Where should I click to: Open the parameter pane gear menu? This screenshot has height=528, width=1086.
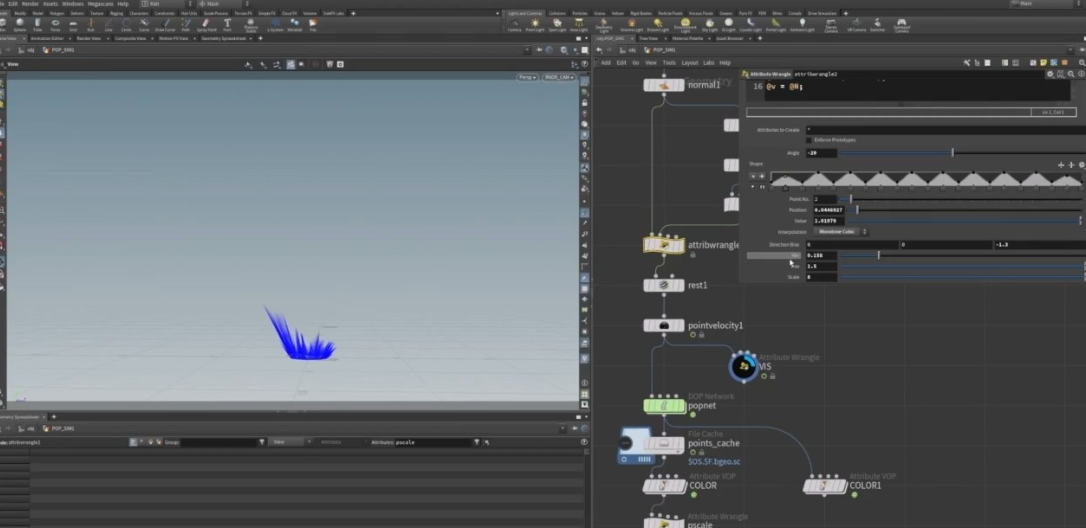pos(1050,74)
